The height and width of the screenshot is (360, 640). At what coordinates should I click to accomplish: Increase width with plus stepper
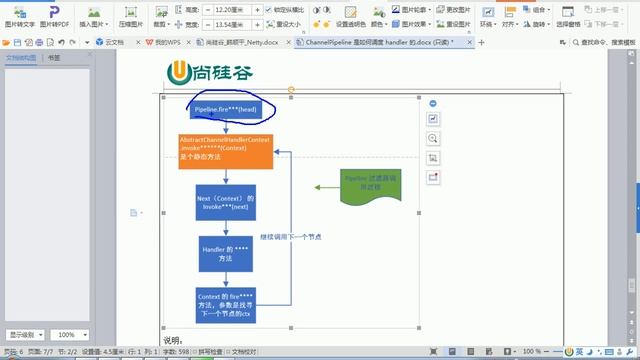[x=257, y=25]
